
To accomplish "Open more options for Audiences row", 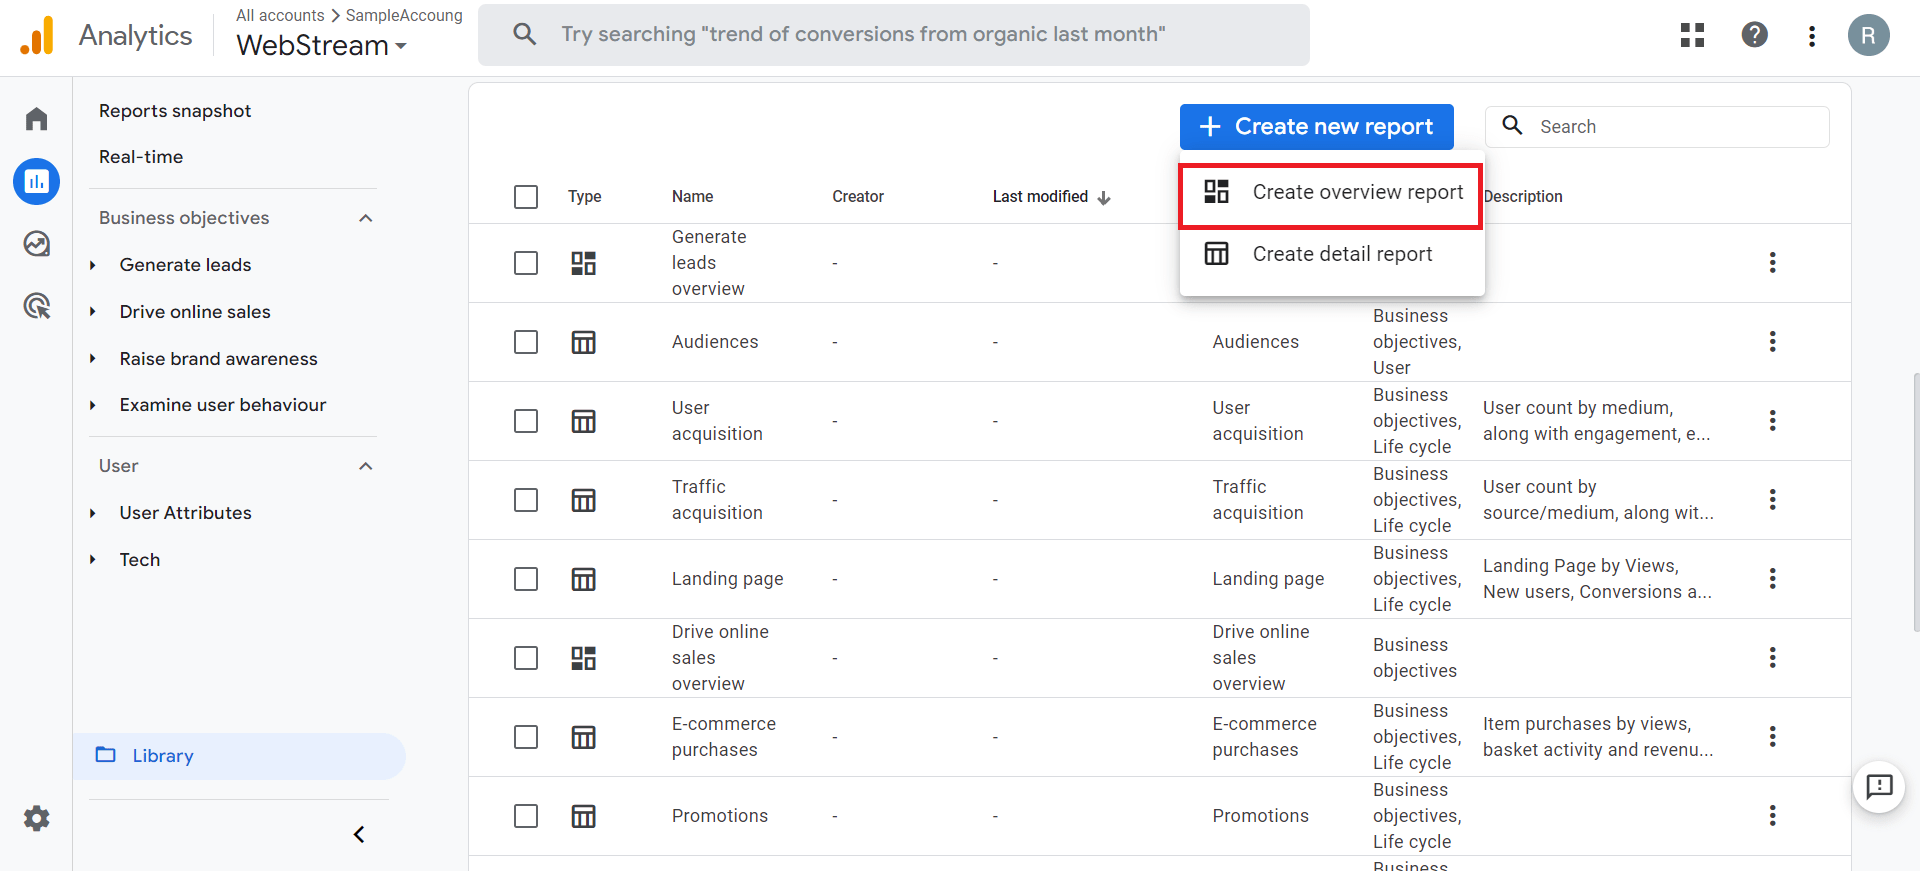I will click(1772, 342).
